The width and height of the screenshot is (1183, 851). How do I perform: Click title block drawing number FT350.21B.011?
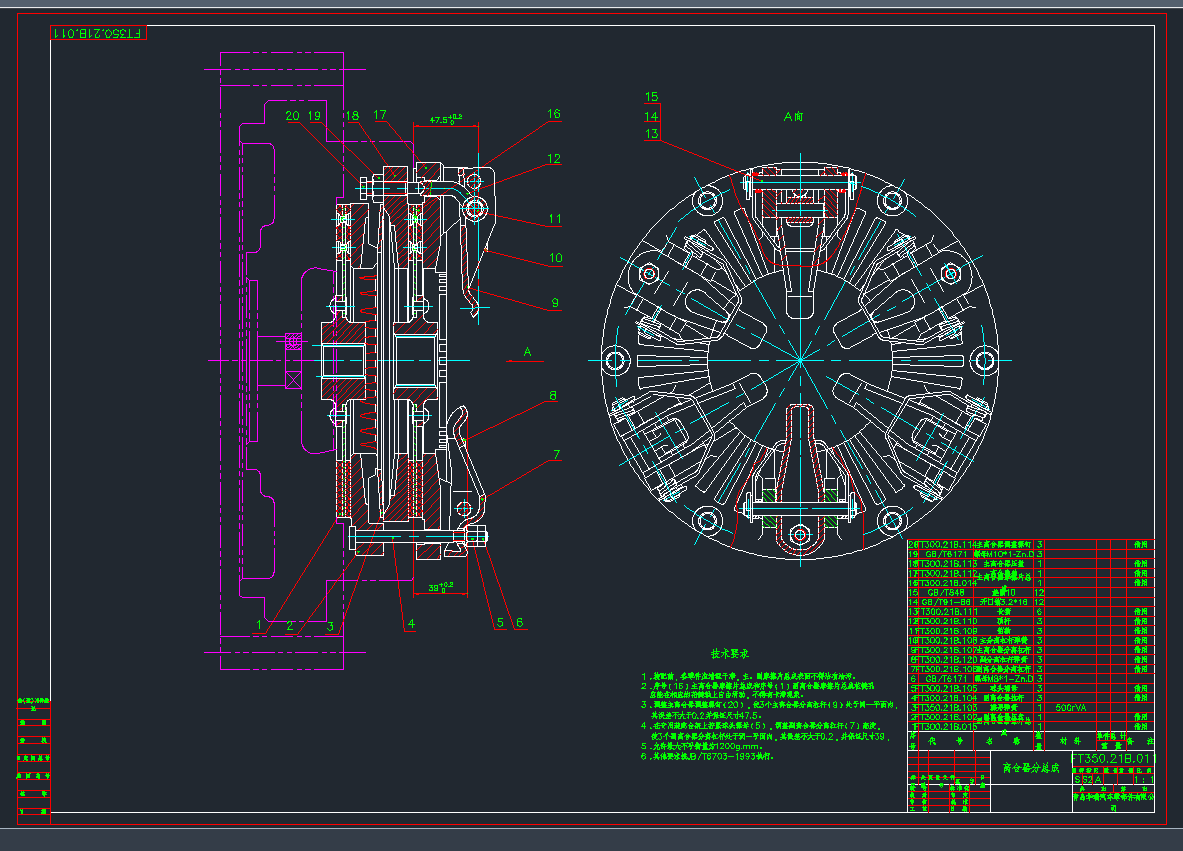[1113, 758]
